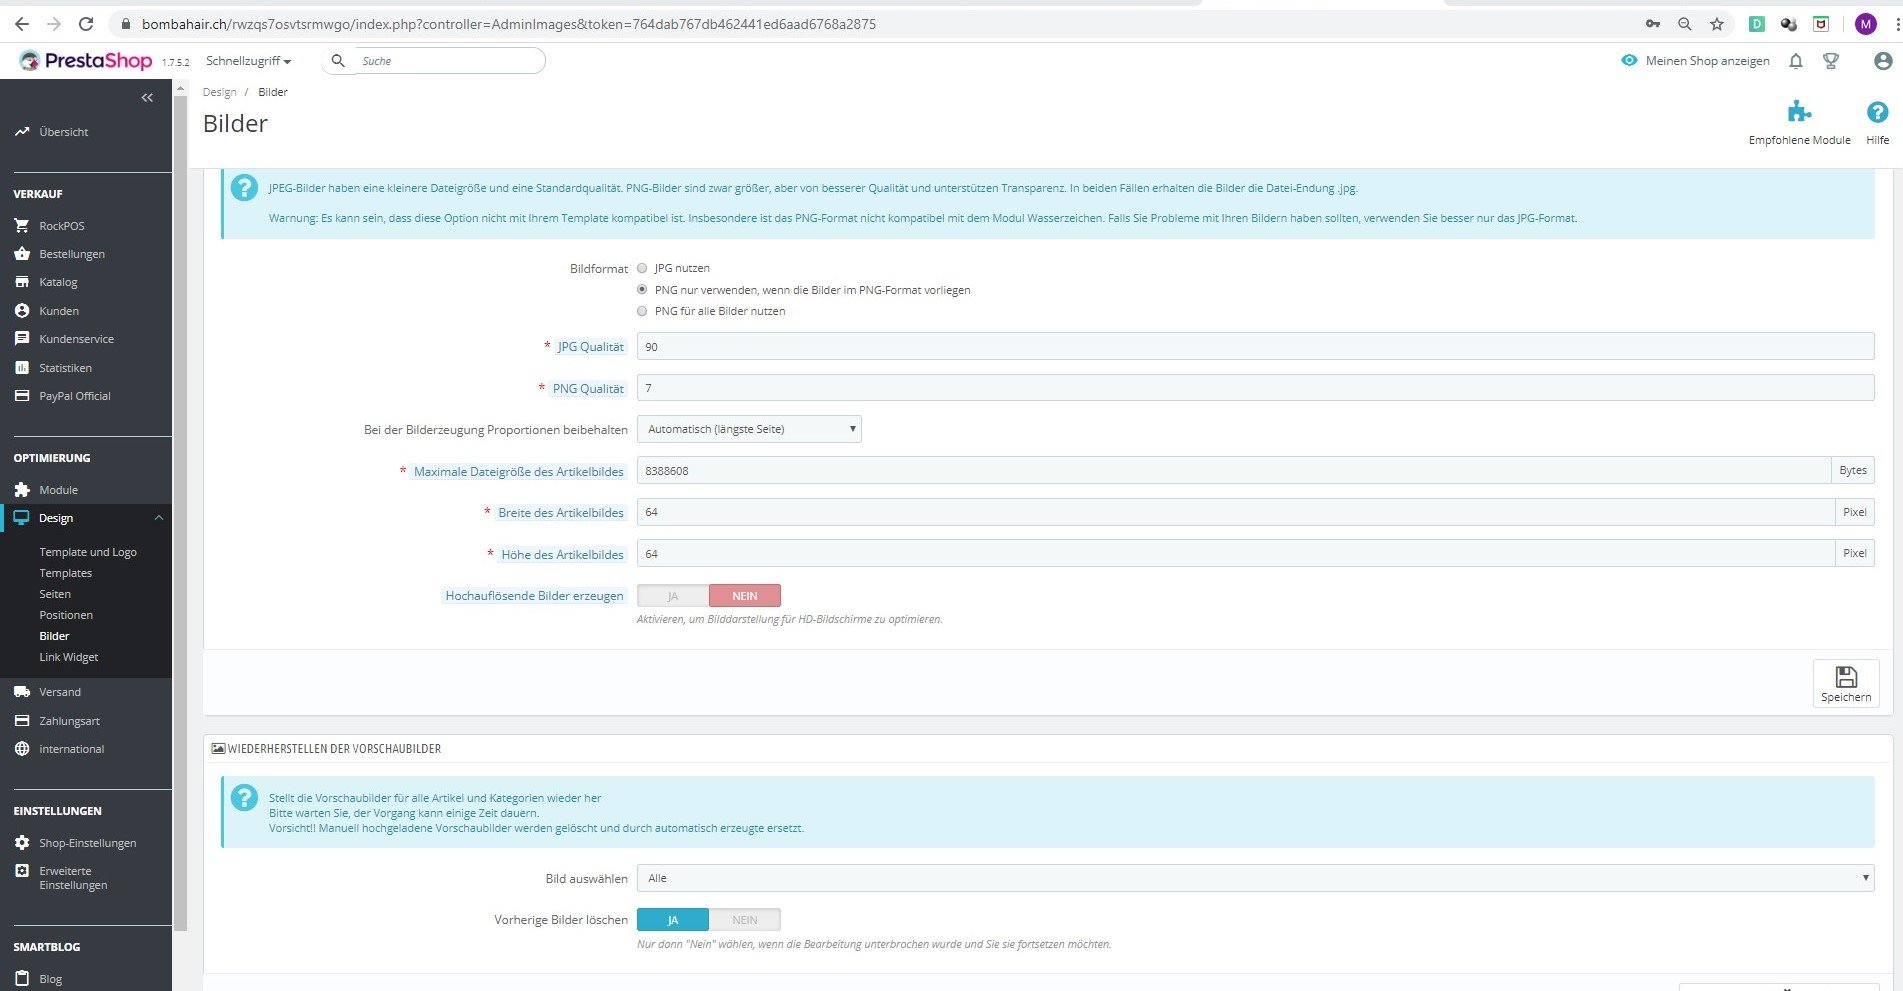
Task: Open the Bilder submenu item
Action: (x=54, y=636)
